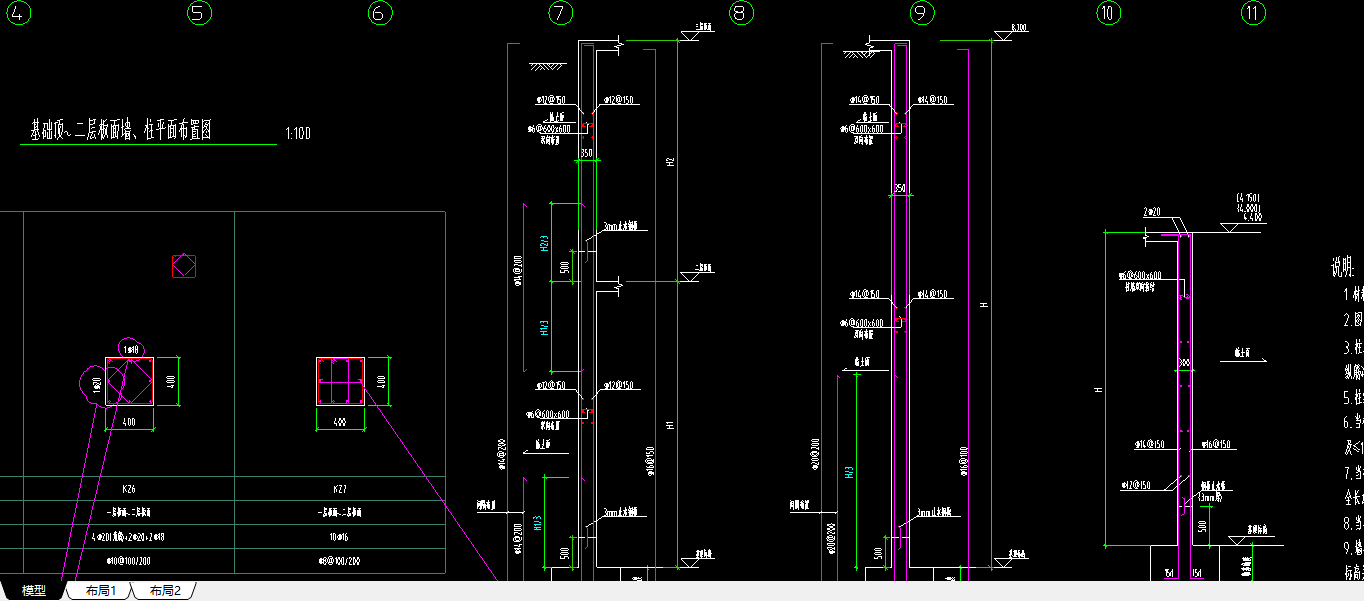
Task: Click grid axis bubble 11
Action: point(1254,13)
